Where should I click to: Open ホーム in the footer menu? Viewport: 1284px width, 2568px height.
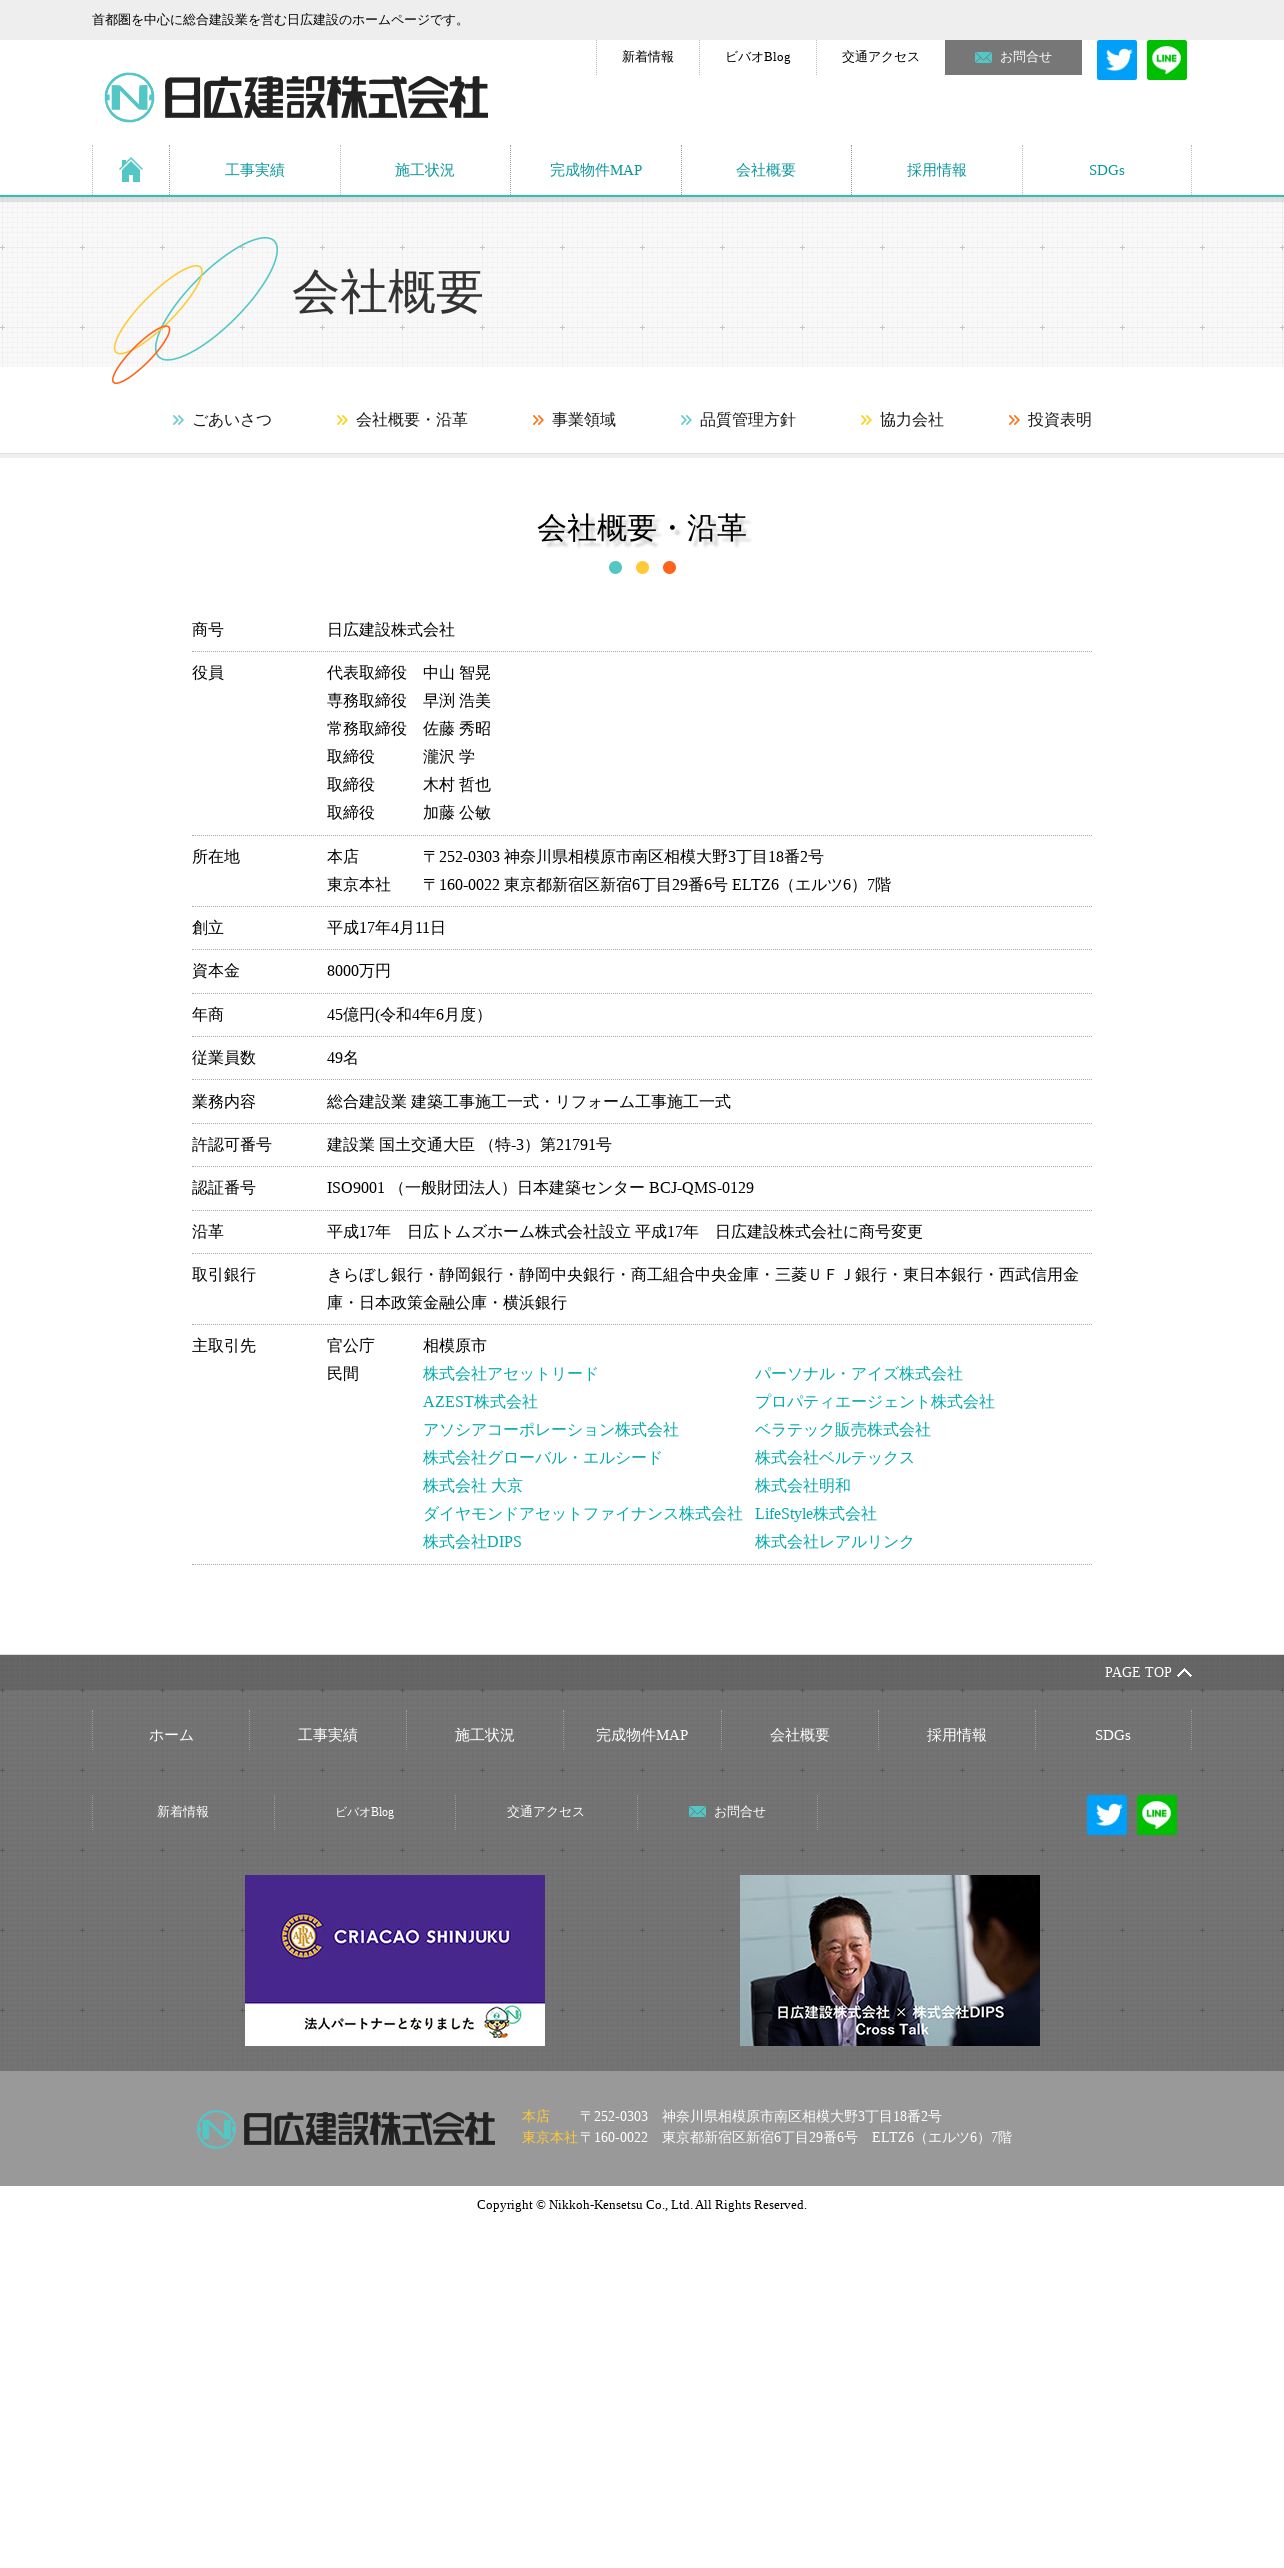171,1735
